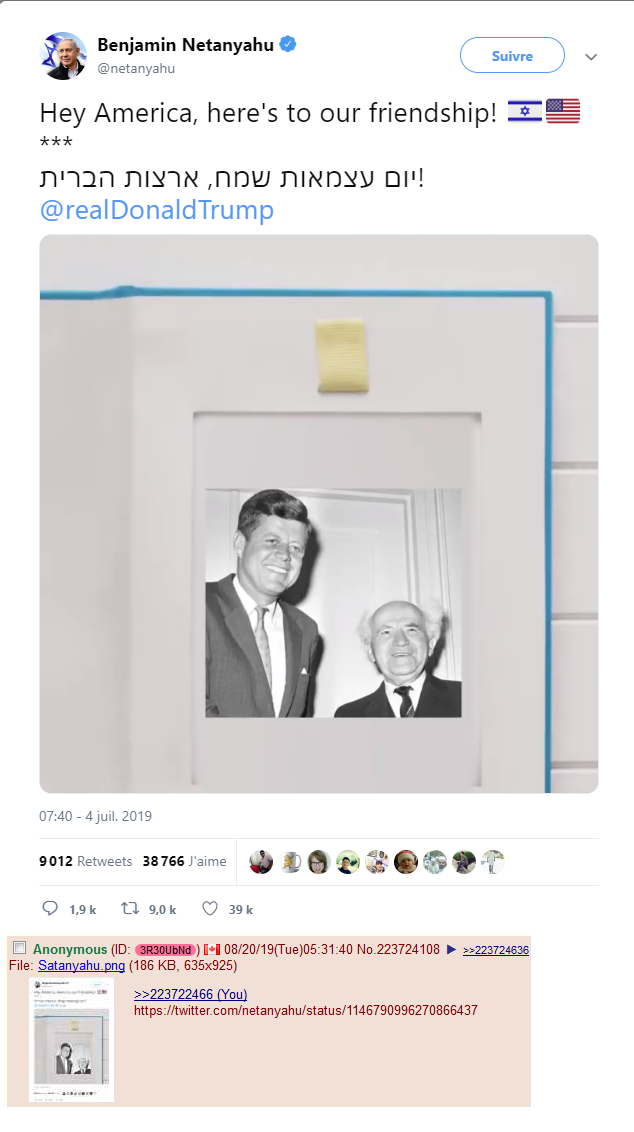634x1132 pixels.
Task: Open the @realDonaldTrump mention link
Action: click(x=157, y=210)
